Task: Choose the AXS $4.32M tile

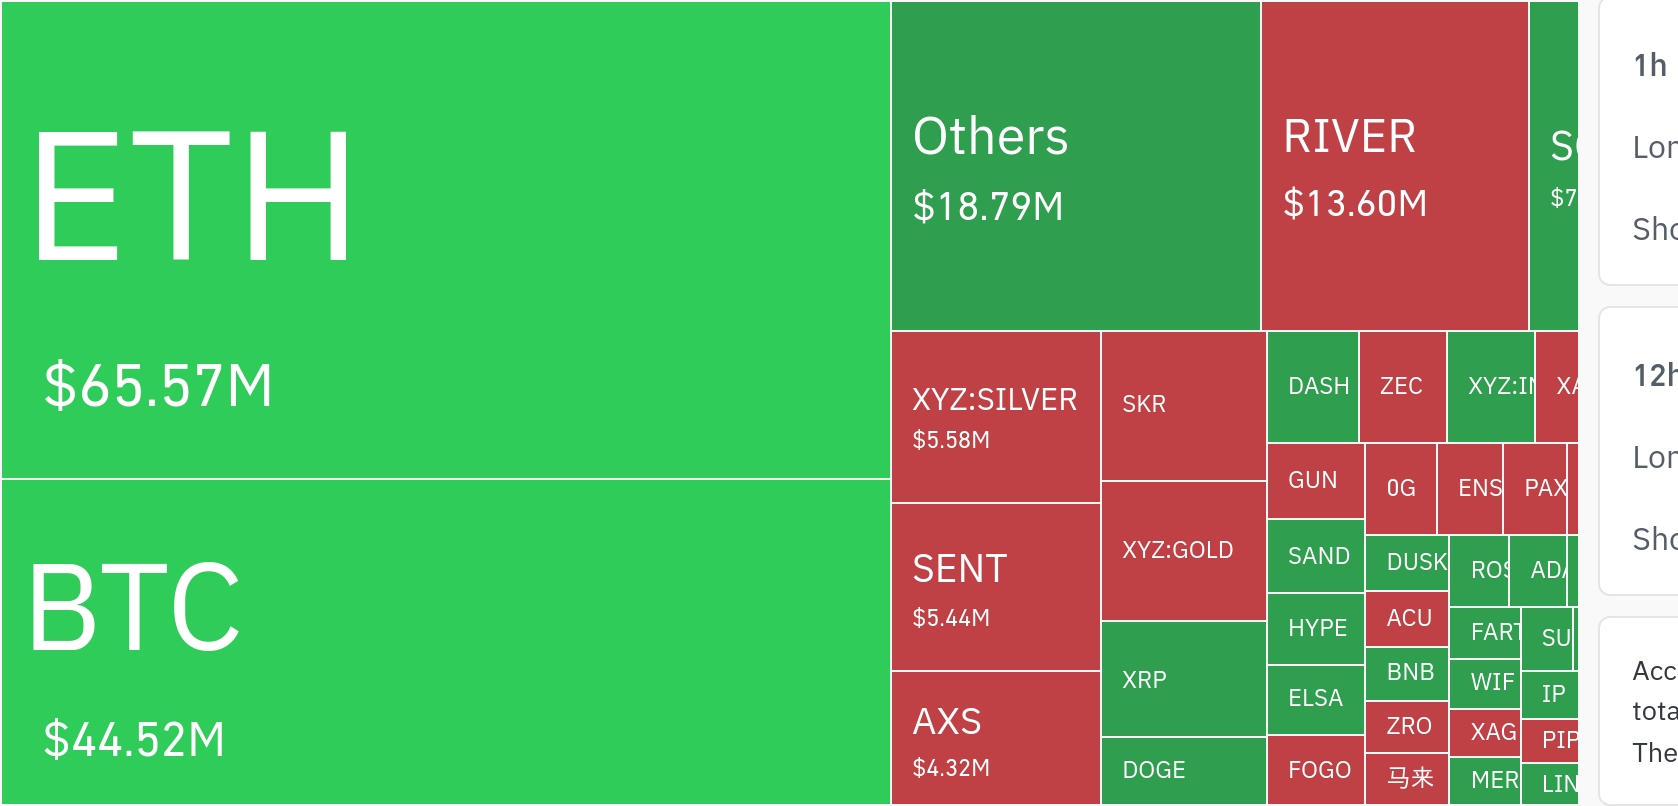Action: 995,738
